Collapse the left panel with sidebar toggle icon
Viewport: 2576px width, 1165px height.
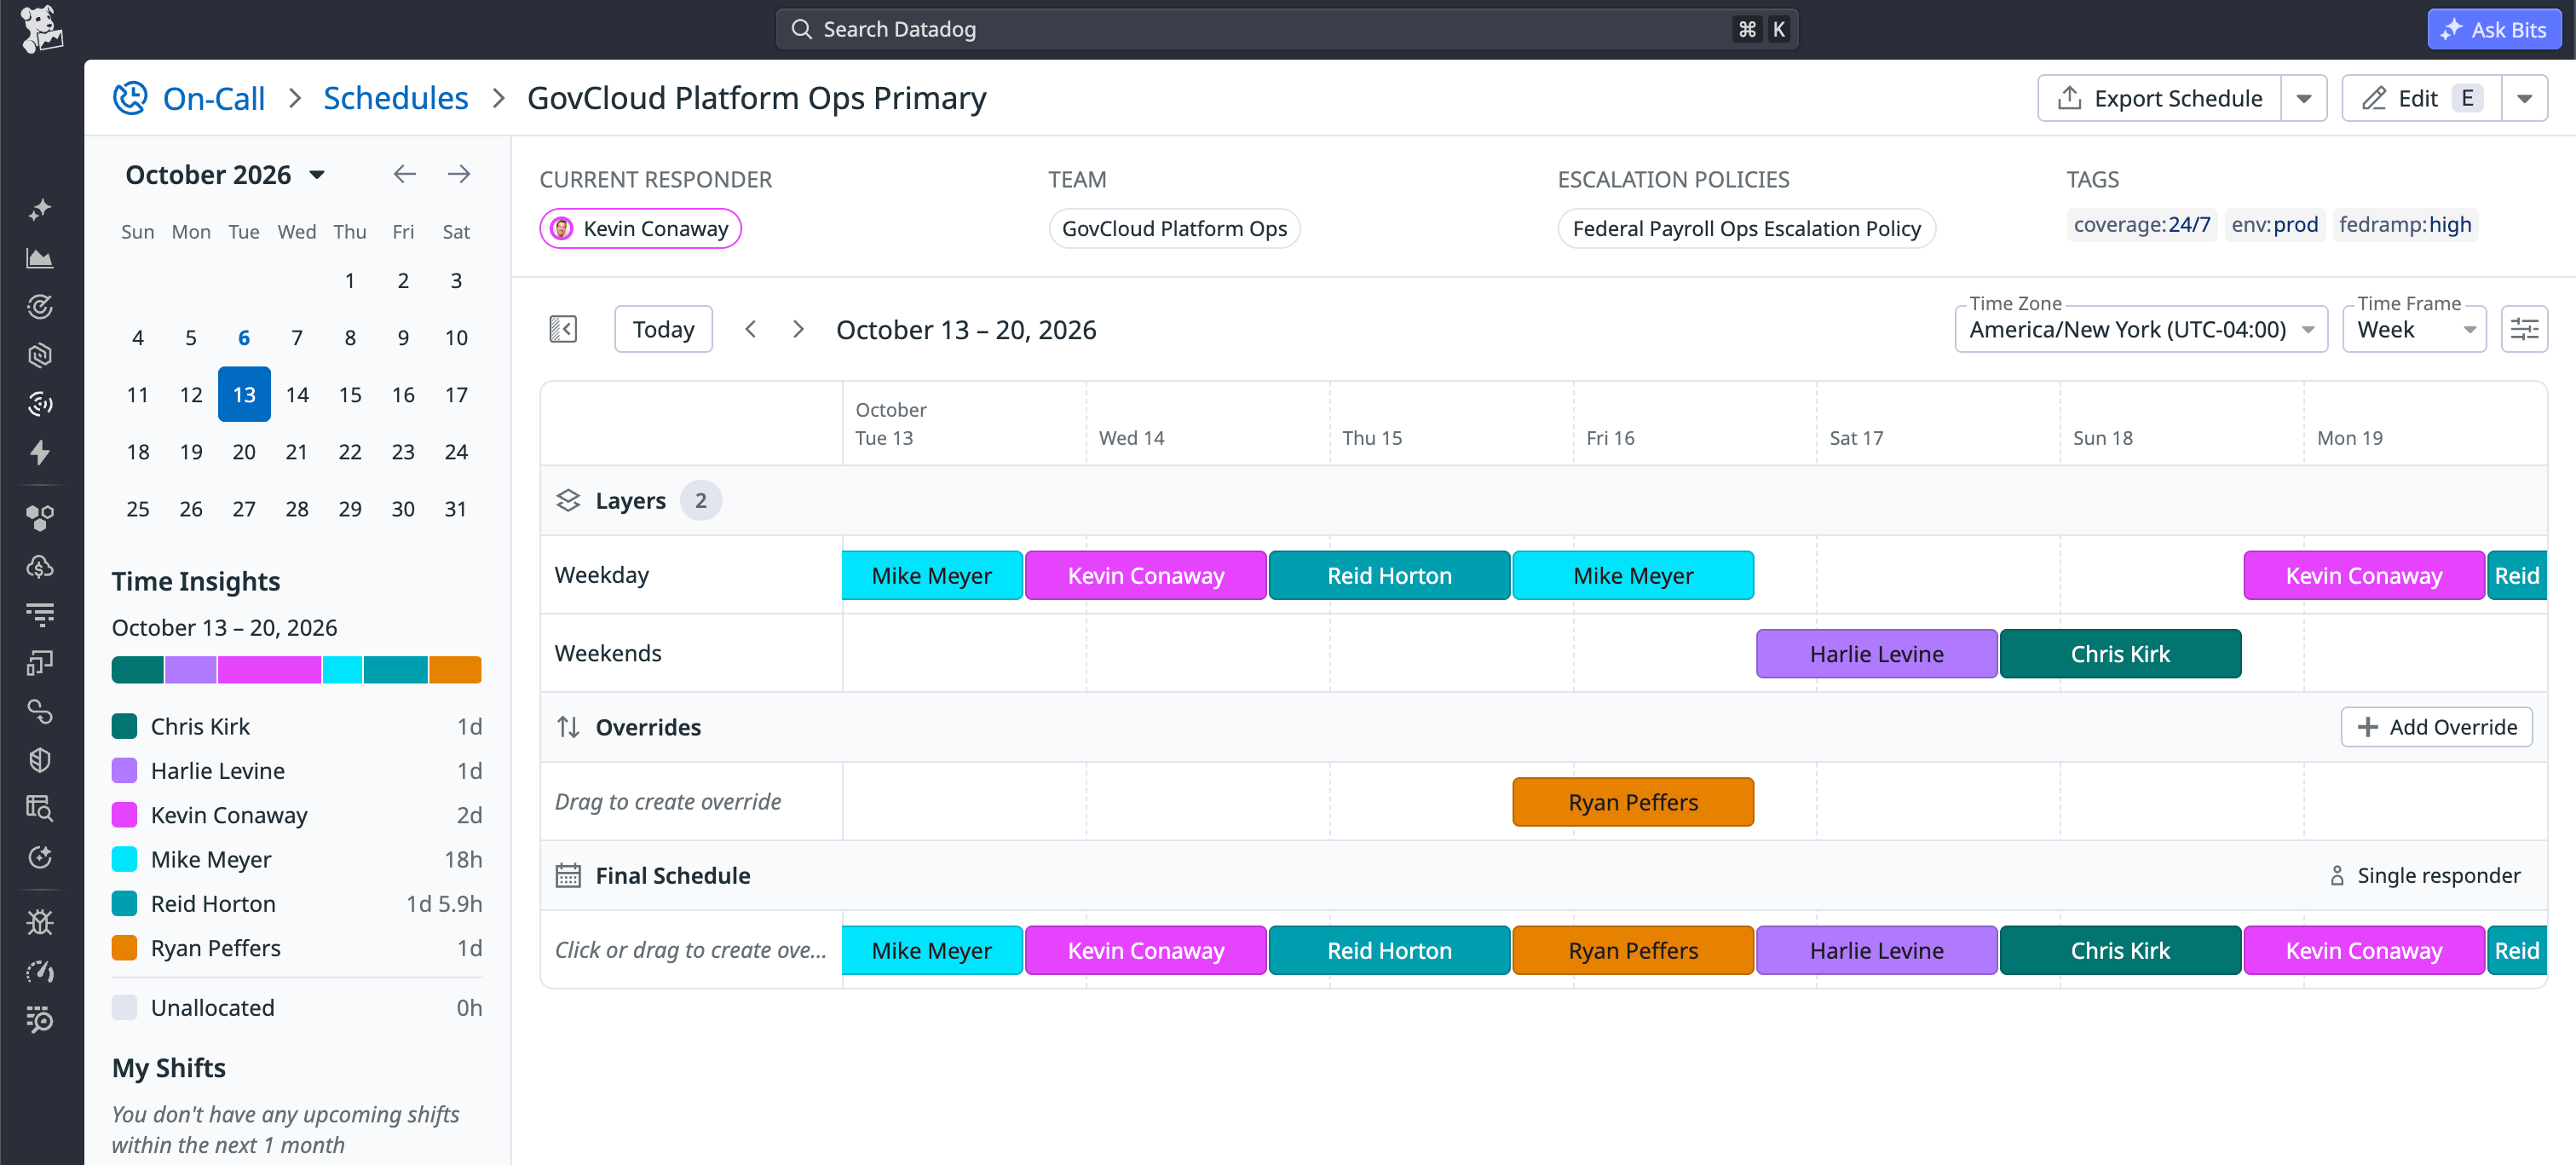pos(563,329)
